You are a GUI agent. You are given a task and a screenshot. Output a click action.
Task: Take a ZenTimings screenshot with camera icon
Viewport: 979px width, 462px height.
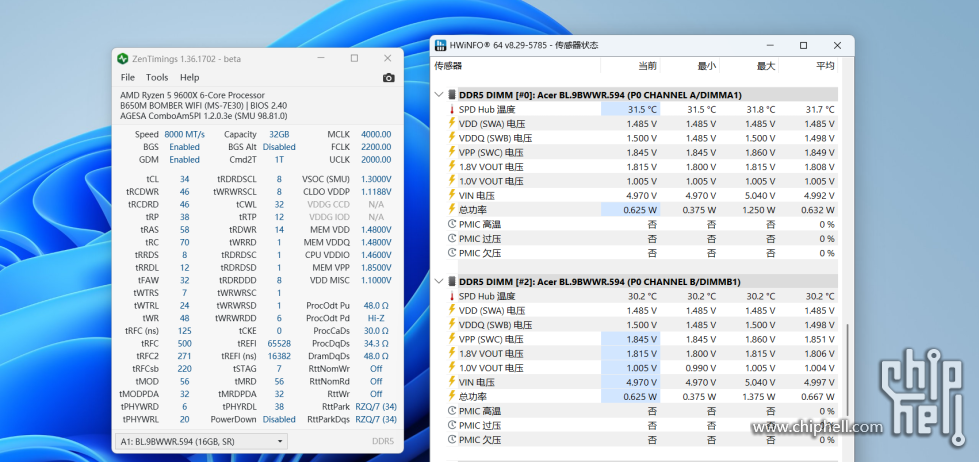pyautogui.click(x=388, y=77)
